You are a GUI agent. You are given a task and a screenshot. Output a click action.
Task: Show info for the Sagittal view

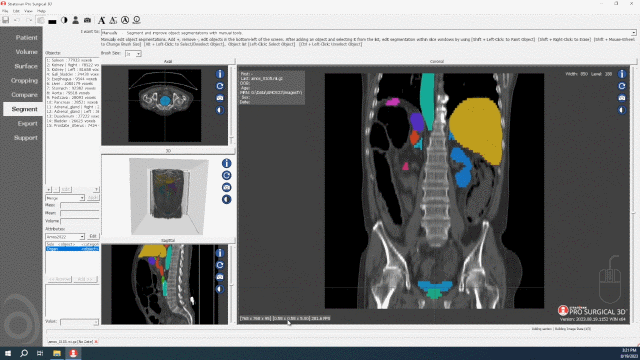tap(220, 253)
